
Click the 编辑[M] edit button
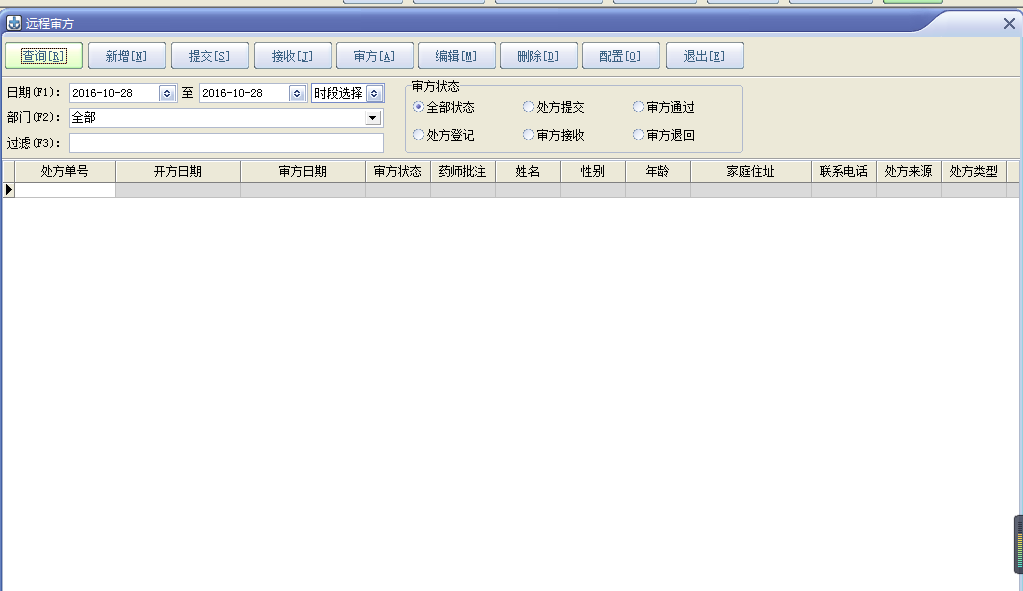(x=457, y=56)
